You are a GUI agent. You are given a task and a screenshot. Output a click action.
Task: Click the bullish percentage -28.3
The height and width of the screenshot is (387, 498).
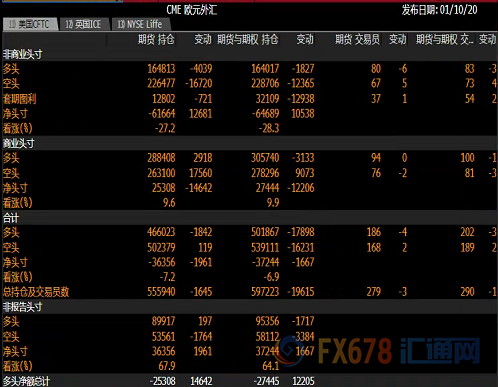(x=269, y=128)
